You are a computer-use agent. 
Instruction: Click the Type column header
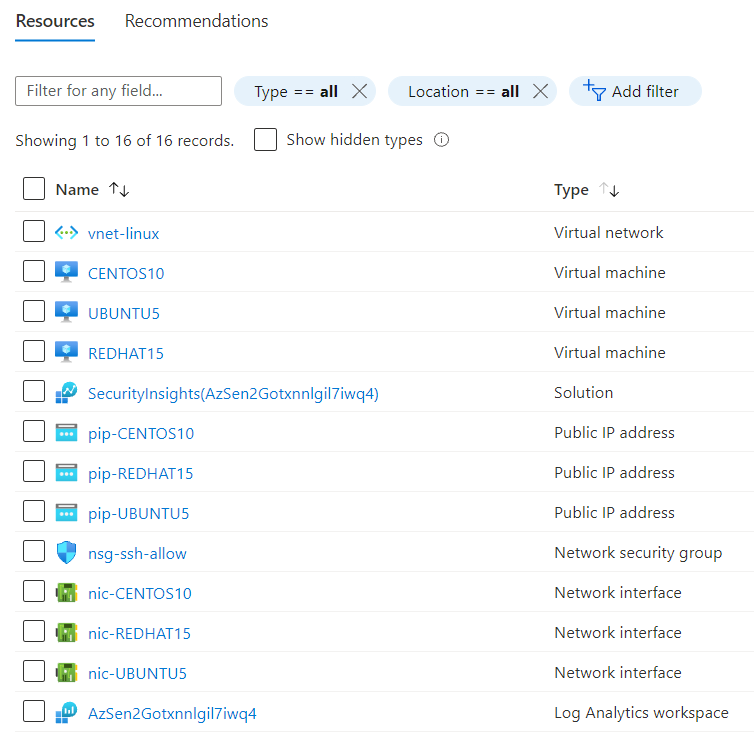[x=571, y=190]
